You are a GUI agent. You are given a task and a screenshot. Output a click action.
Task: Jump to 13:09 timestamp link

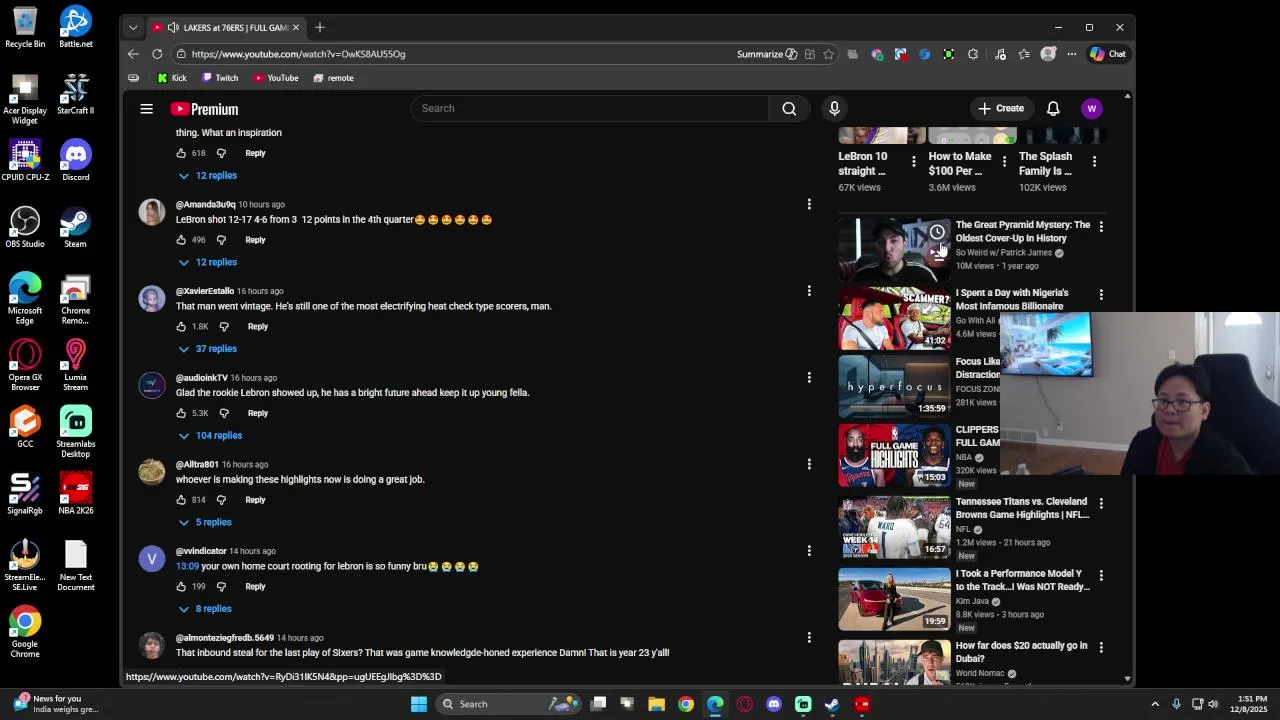click(x=187, y=566)
